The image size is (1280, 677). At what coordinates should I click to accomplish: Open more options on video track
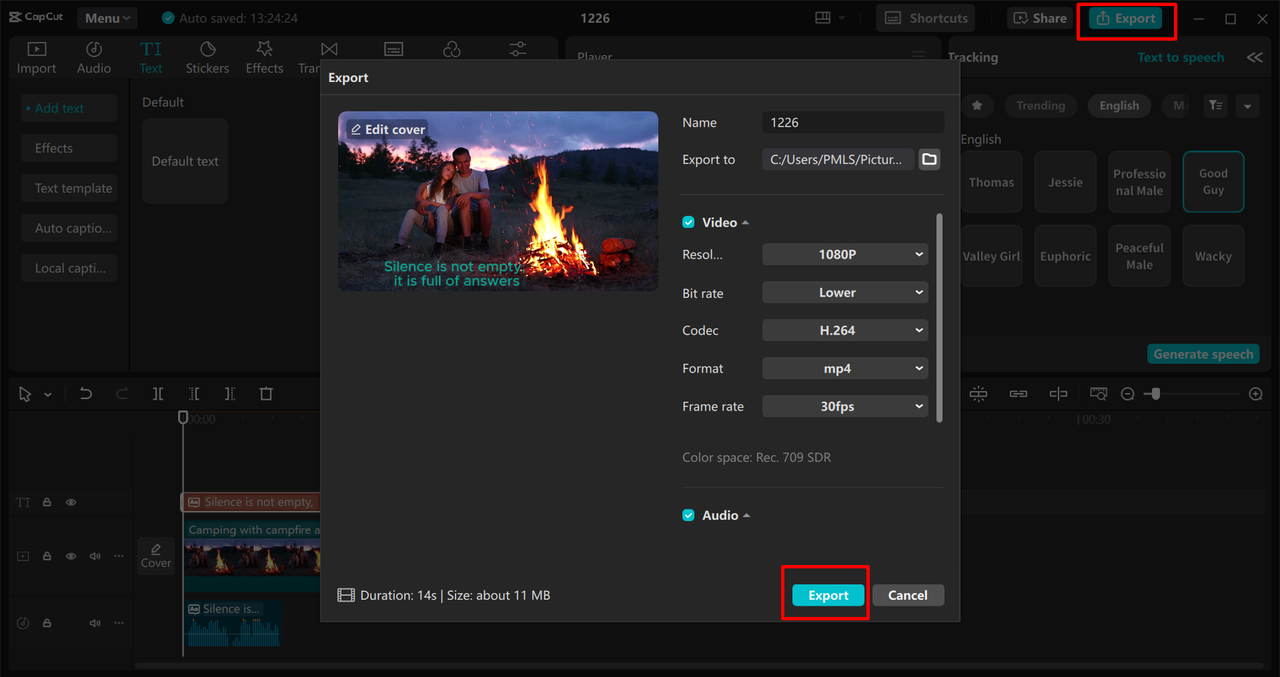(119, 556)
